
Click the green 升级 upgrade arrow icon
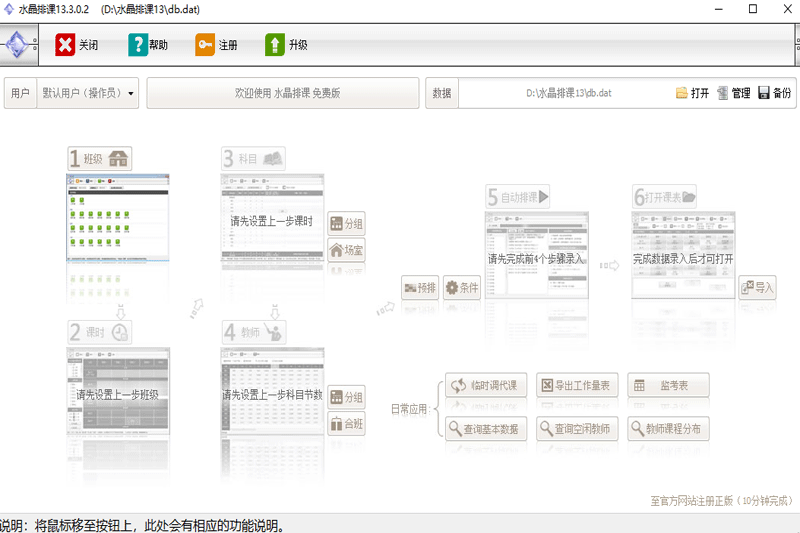275,45
